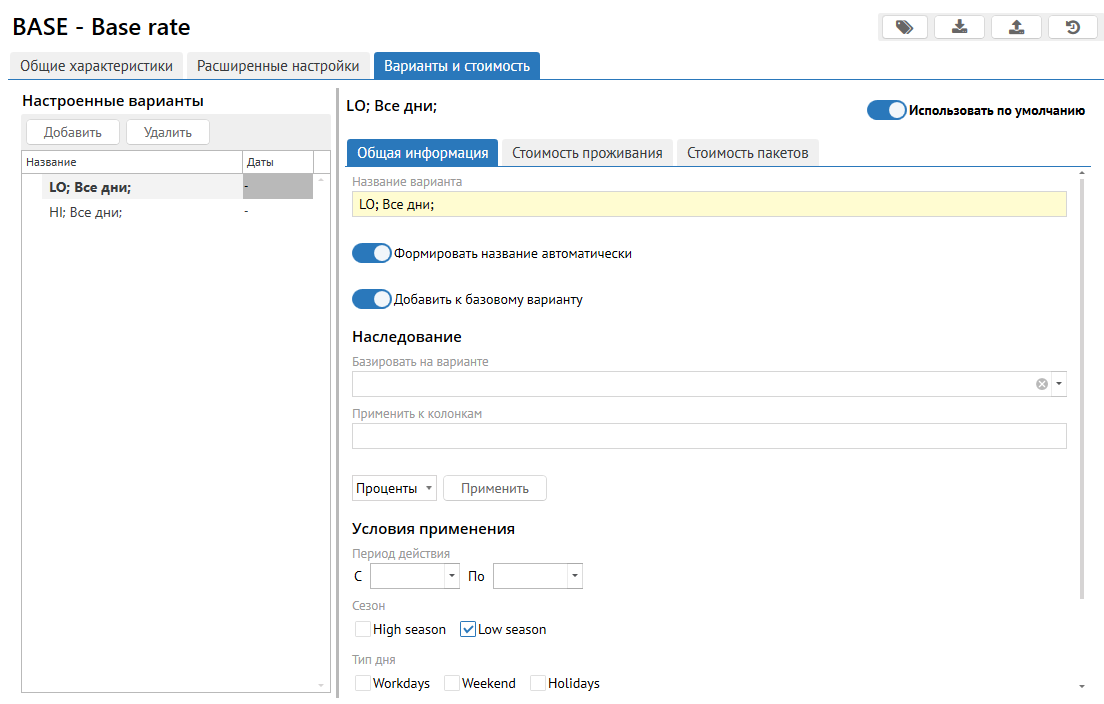Switch to 'Стоимость проживания' tab

[x=587, y=153]
